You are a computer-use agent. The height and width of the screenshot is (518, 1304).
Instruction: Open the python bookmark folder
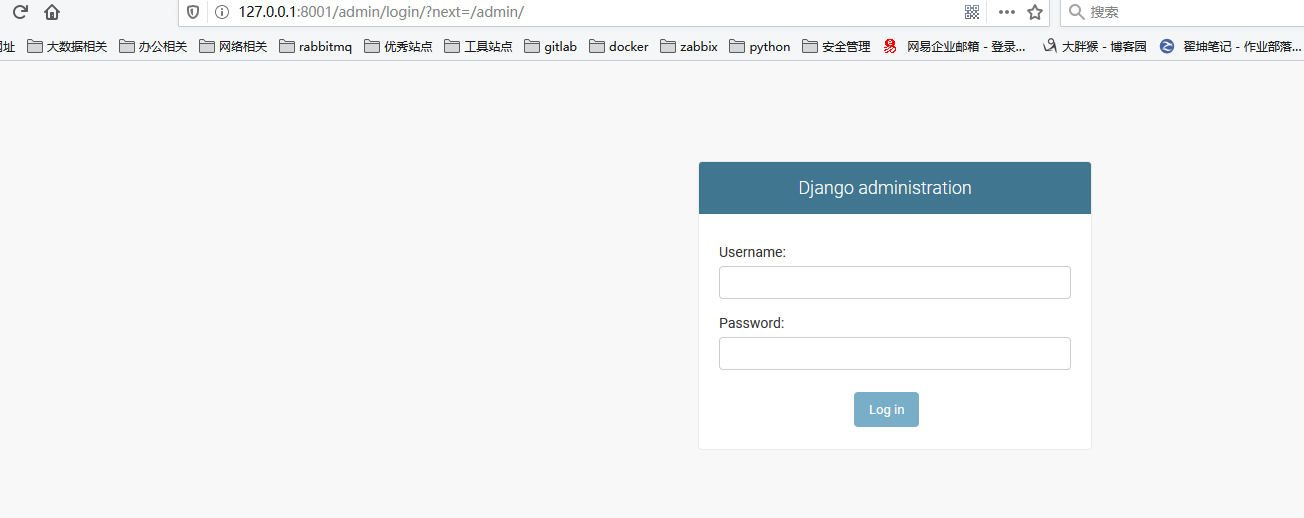(x=760, y=46)
